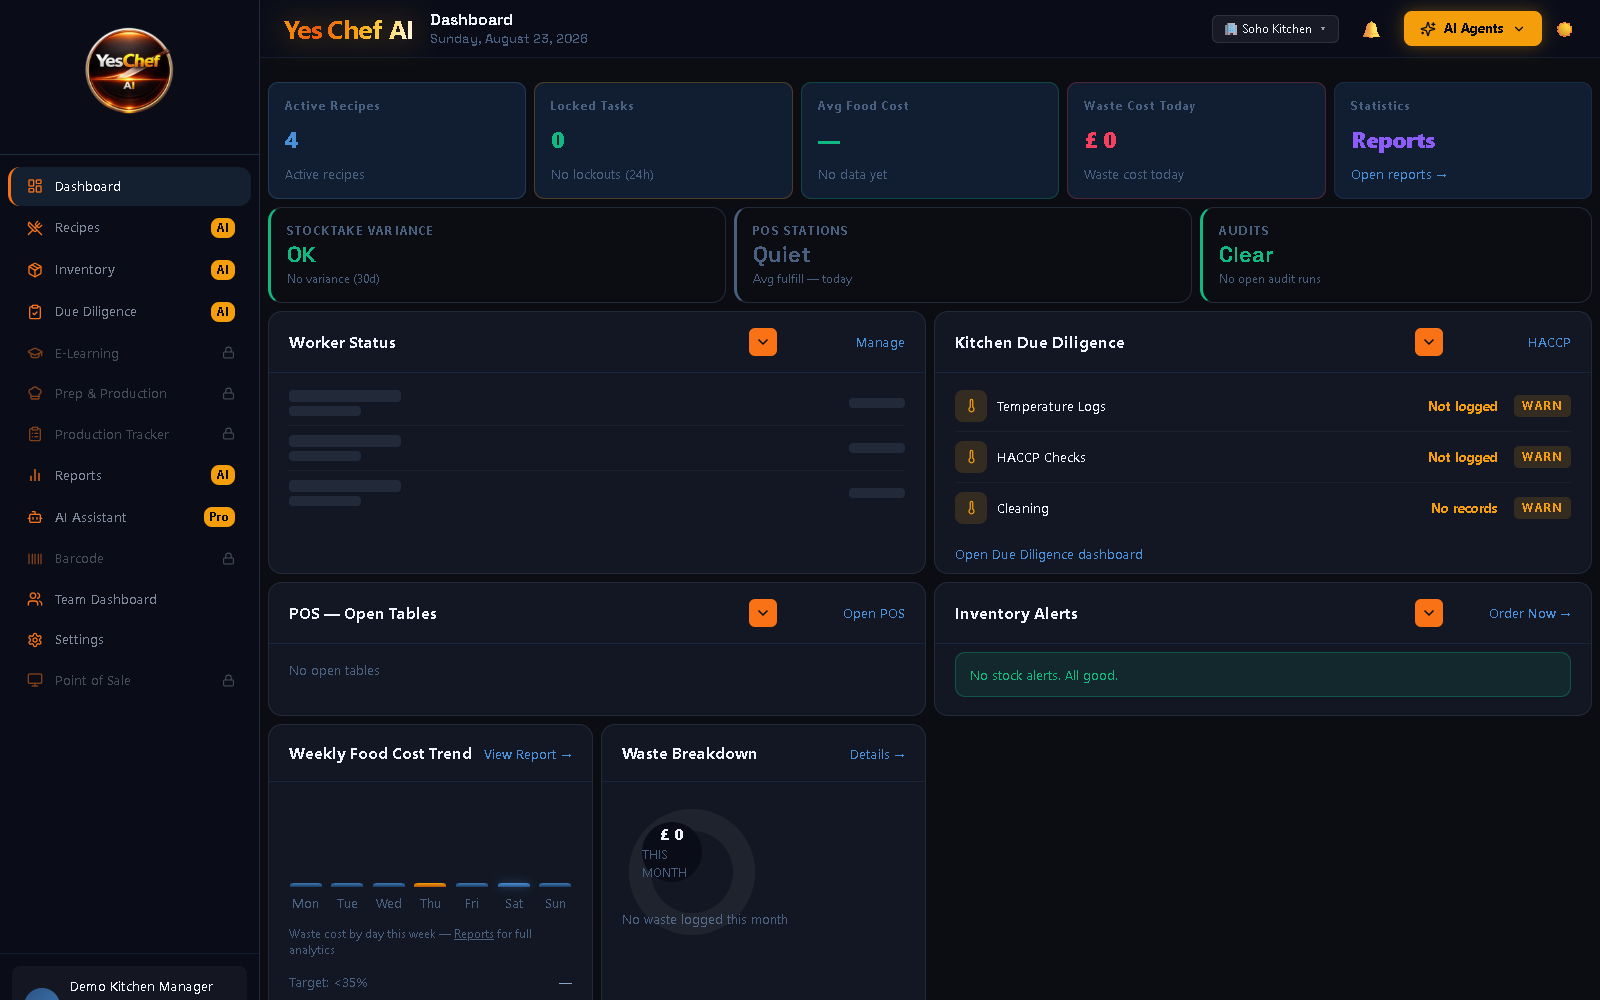Click the thermometer icon for Cleaning
1600x1000 pixels.
[x=971, y=508]
